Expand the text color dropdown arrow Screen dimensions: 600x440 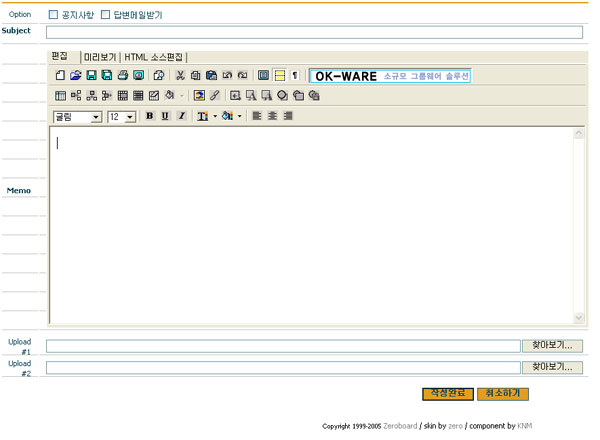[x=215, y=116]
